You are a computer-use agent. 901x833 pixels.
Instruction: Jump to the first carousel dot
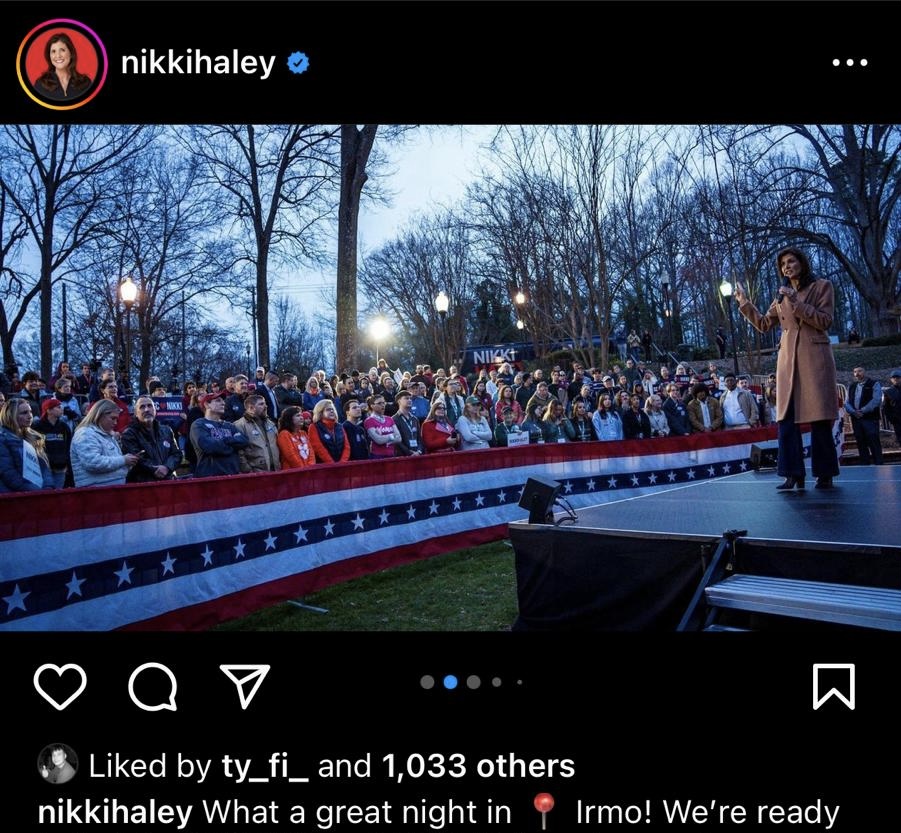(428, 682)
